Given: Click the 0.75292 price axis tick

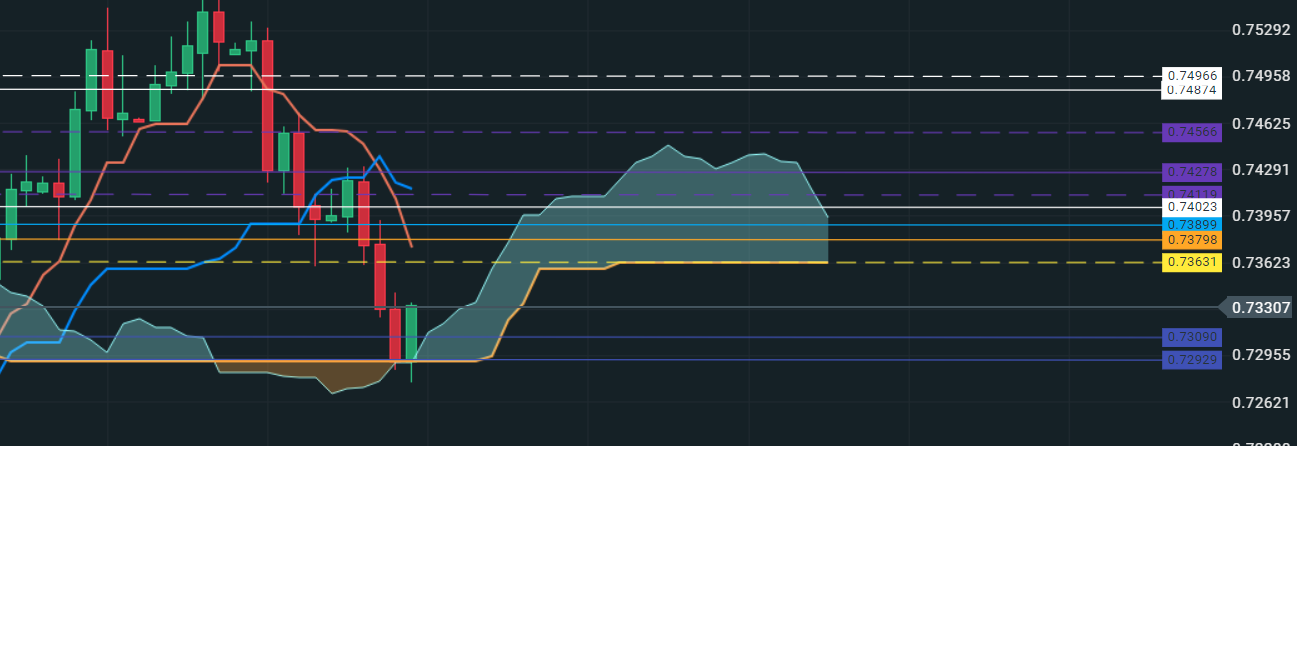Looking at the screenshot, I should (x=1259, y=30).
